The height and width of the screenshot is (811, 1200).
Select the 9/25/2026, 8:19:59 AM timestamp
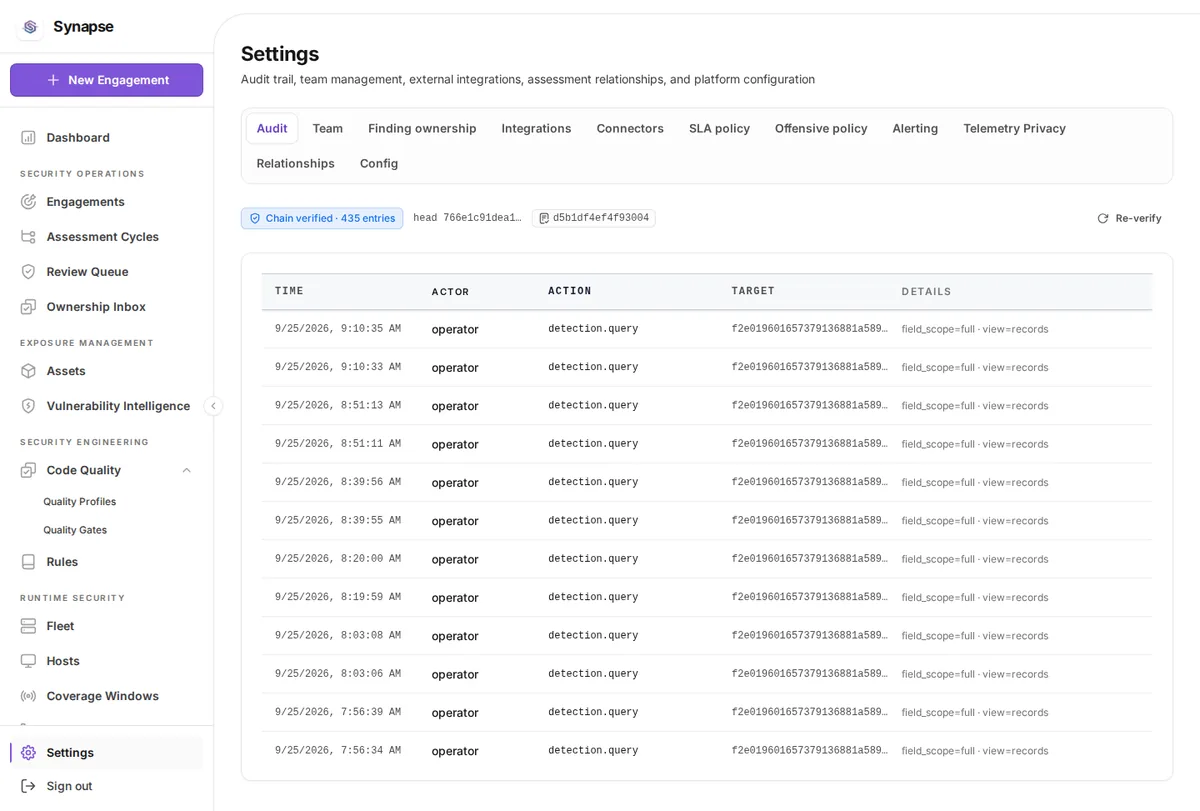pos(338,597)
